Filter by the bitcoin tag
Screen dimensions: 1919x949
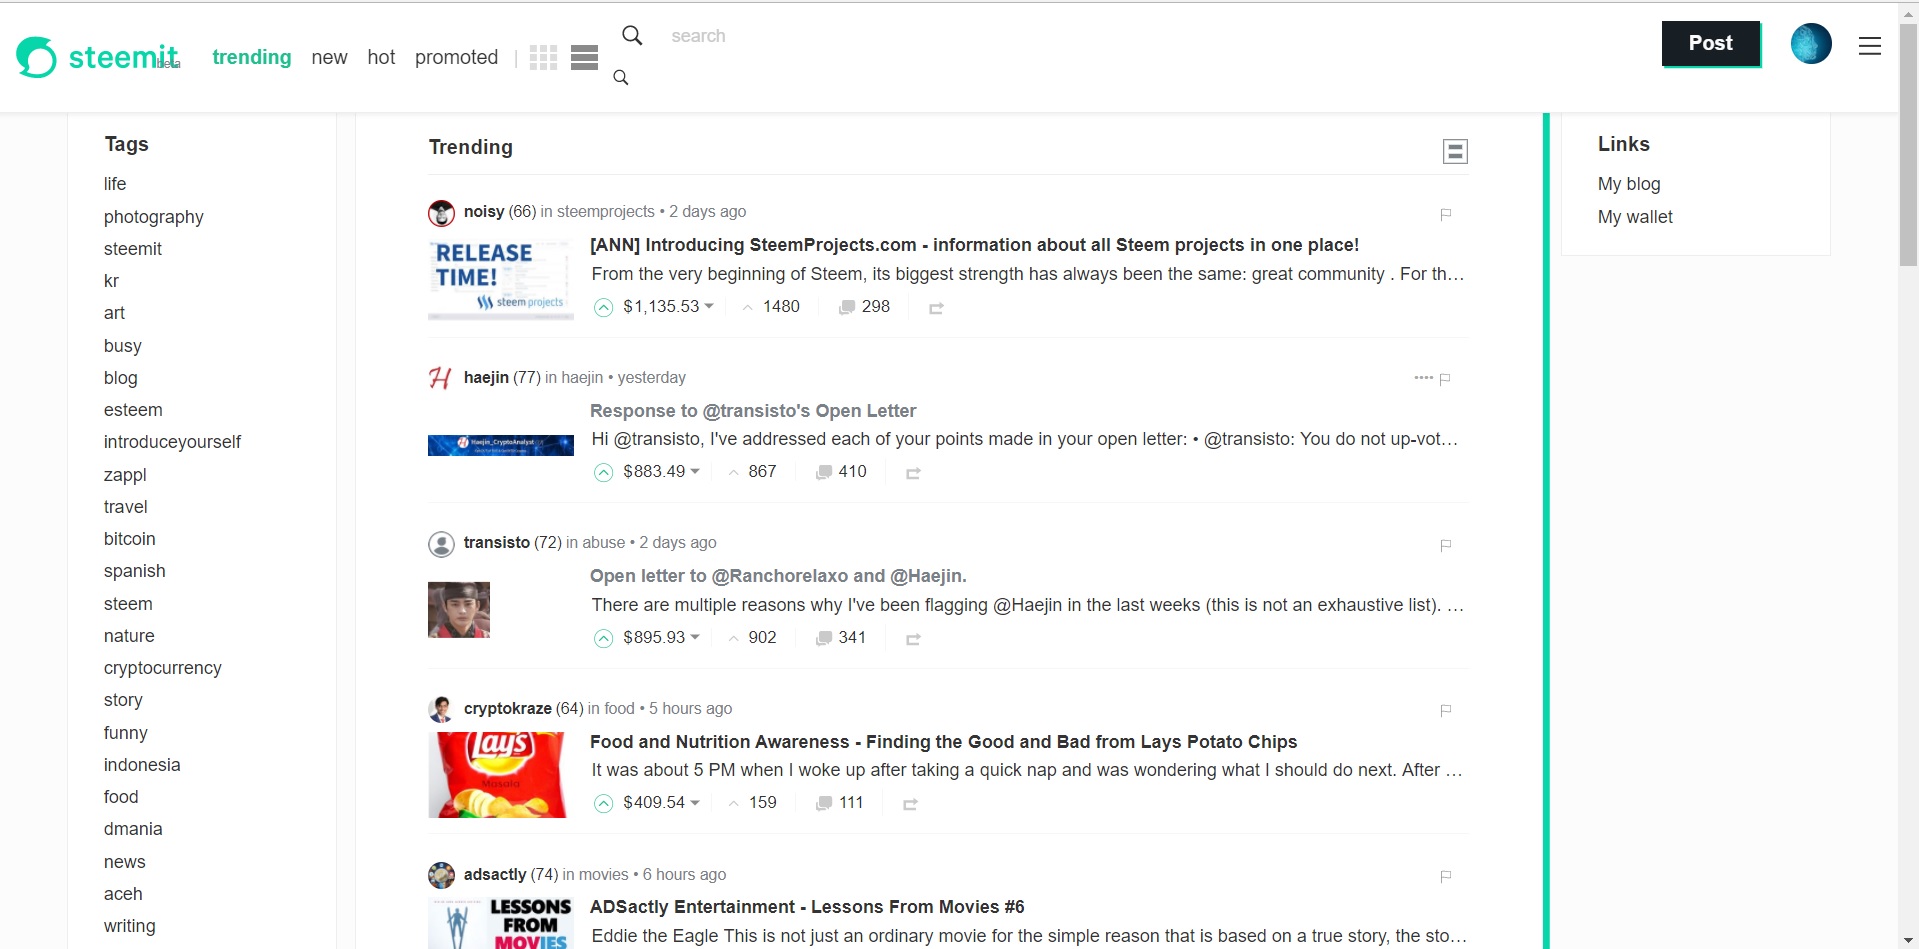(x=130, y=539)
